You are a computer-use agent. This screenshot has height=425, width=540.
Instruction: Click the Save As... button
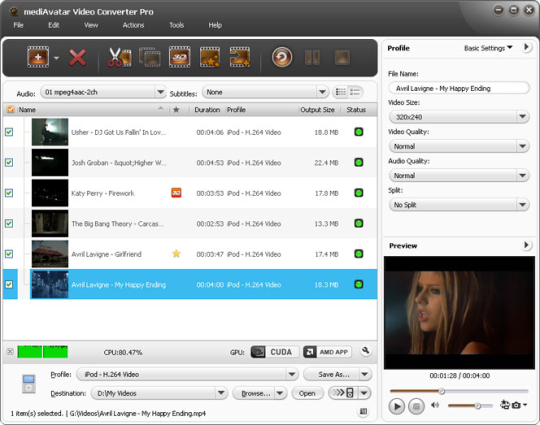coord(331,374)
